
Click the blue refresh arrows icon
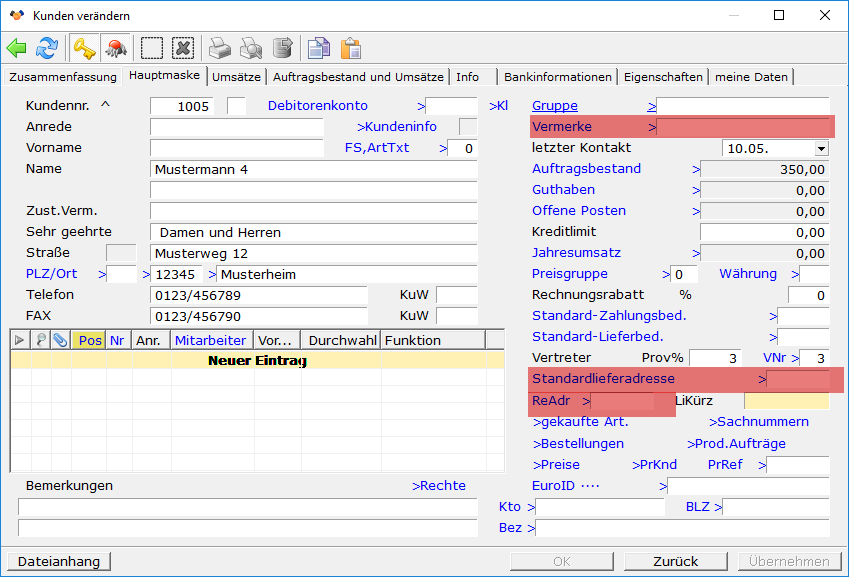click(47, 48)
